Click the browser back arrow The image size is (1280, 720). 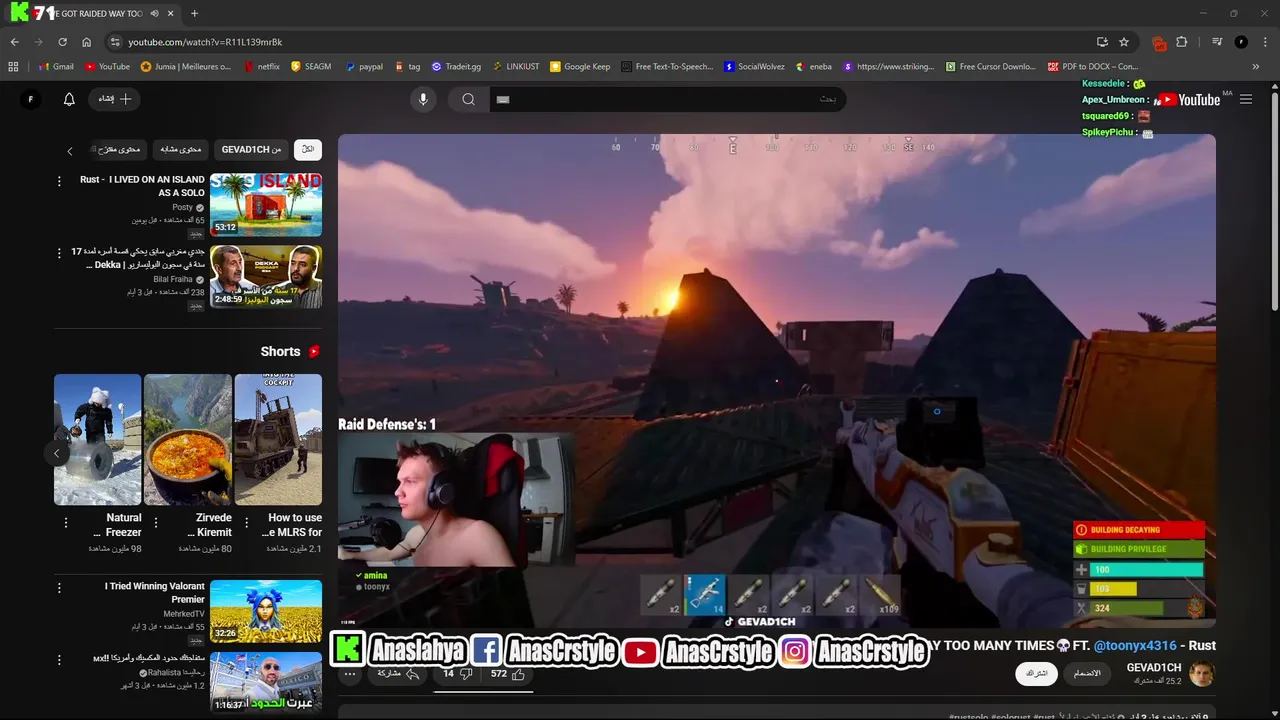click(x=14, y=42)
